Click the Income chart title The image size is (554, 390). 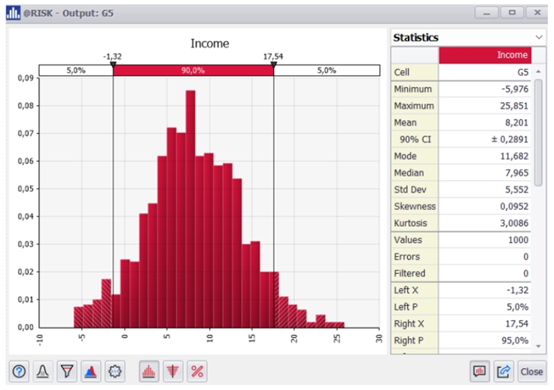(x=210, y=43)
